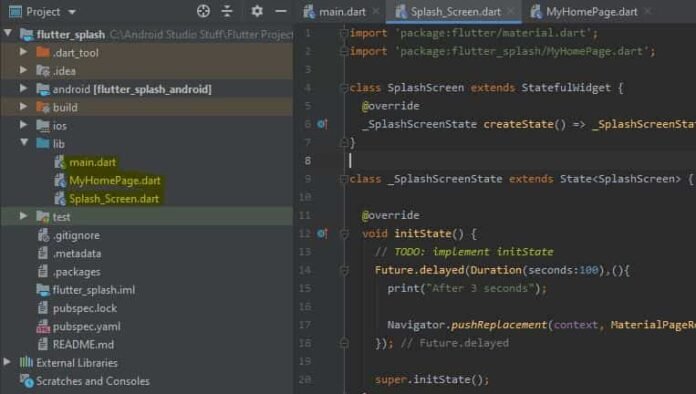
Task: Select pubspec.lock file
Action: point(85,308)
